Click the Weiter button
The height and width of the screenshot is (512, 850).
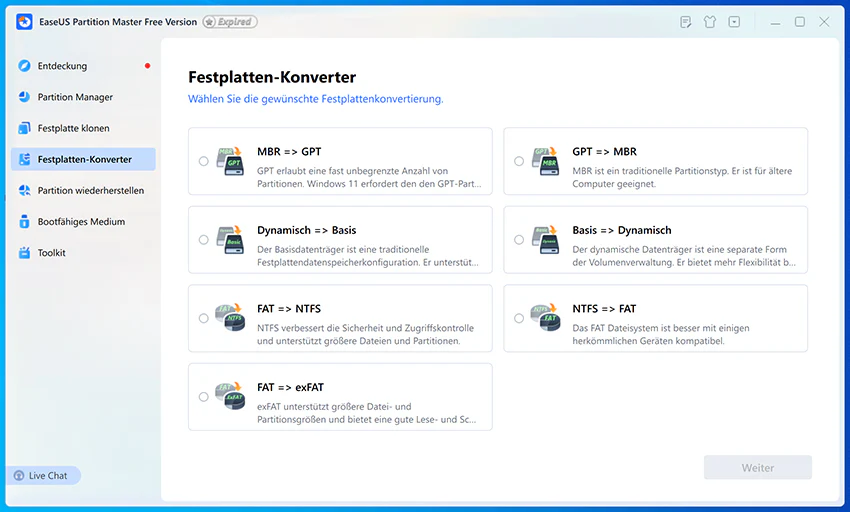click(x=757, y=468)
